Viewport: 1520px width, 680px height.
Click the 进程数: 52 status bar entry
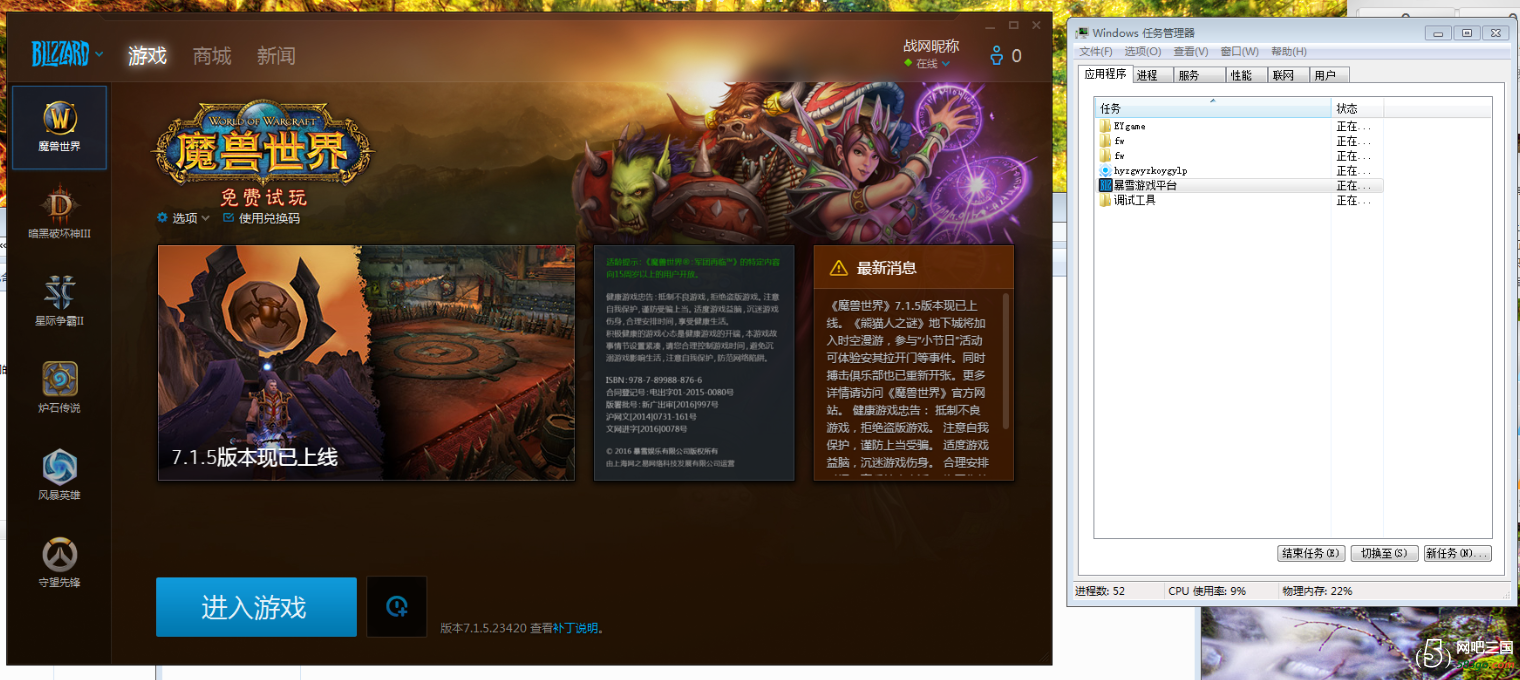click(x=1100, y=591)
